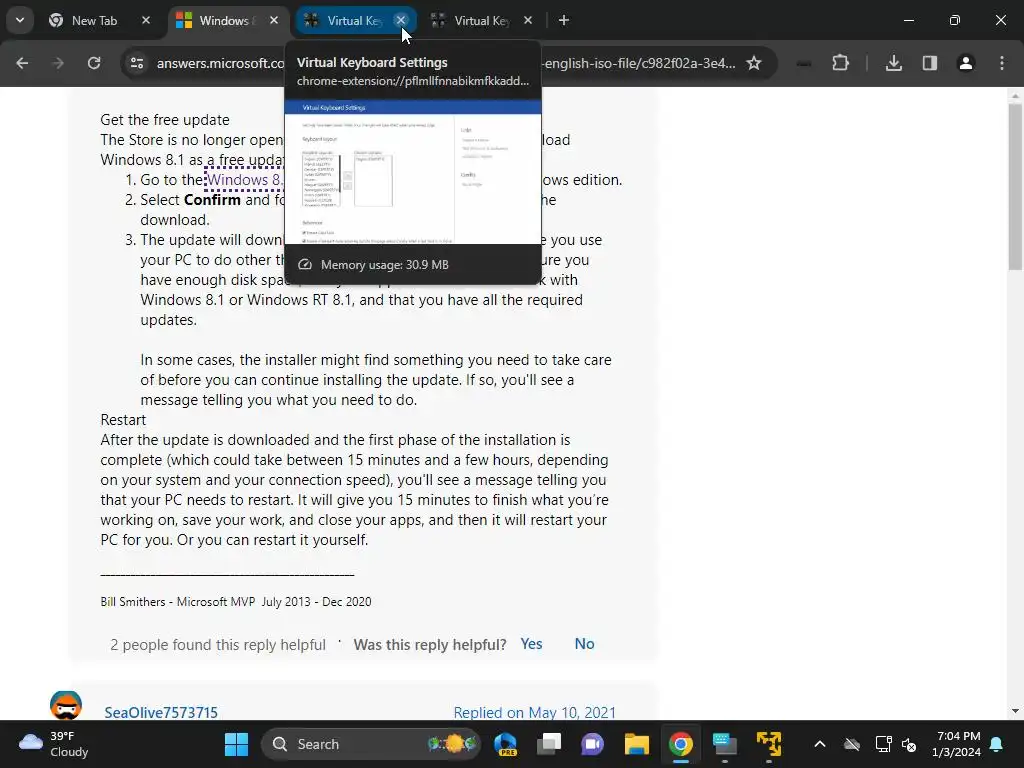The image size is (1024, 768).
Task: Vote Yes on reply helpful
Action: click(531, 644)
